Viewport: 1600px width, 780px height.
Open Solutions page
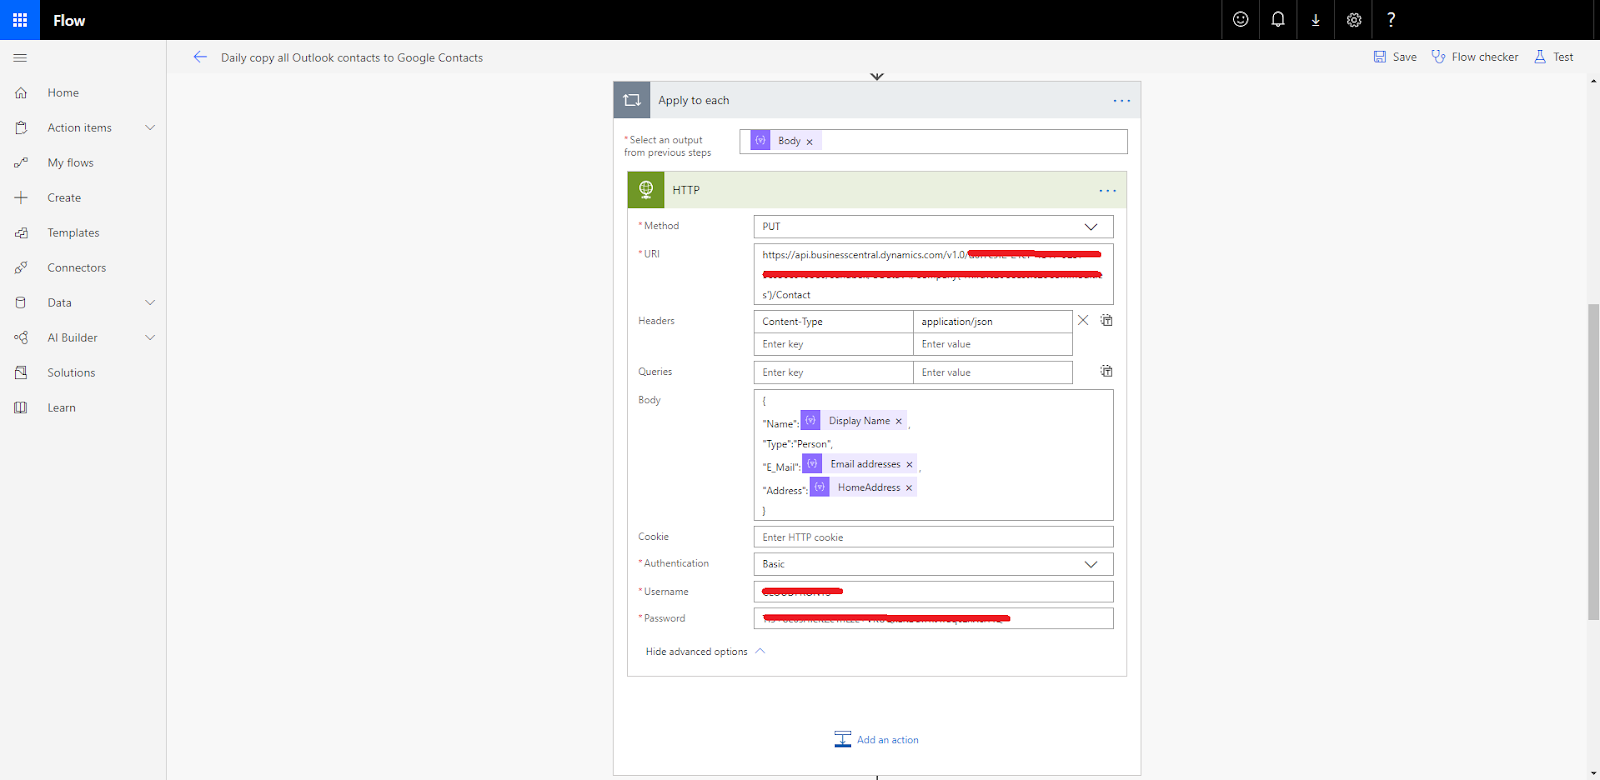click(x=71, y=373)
